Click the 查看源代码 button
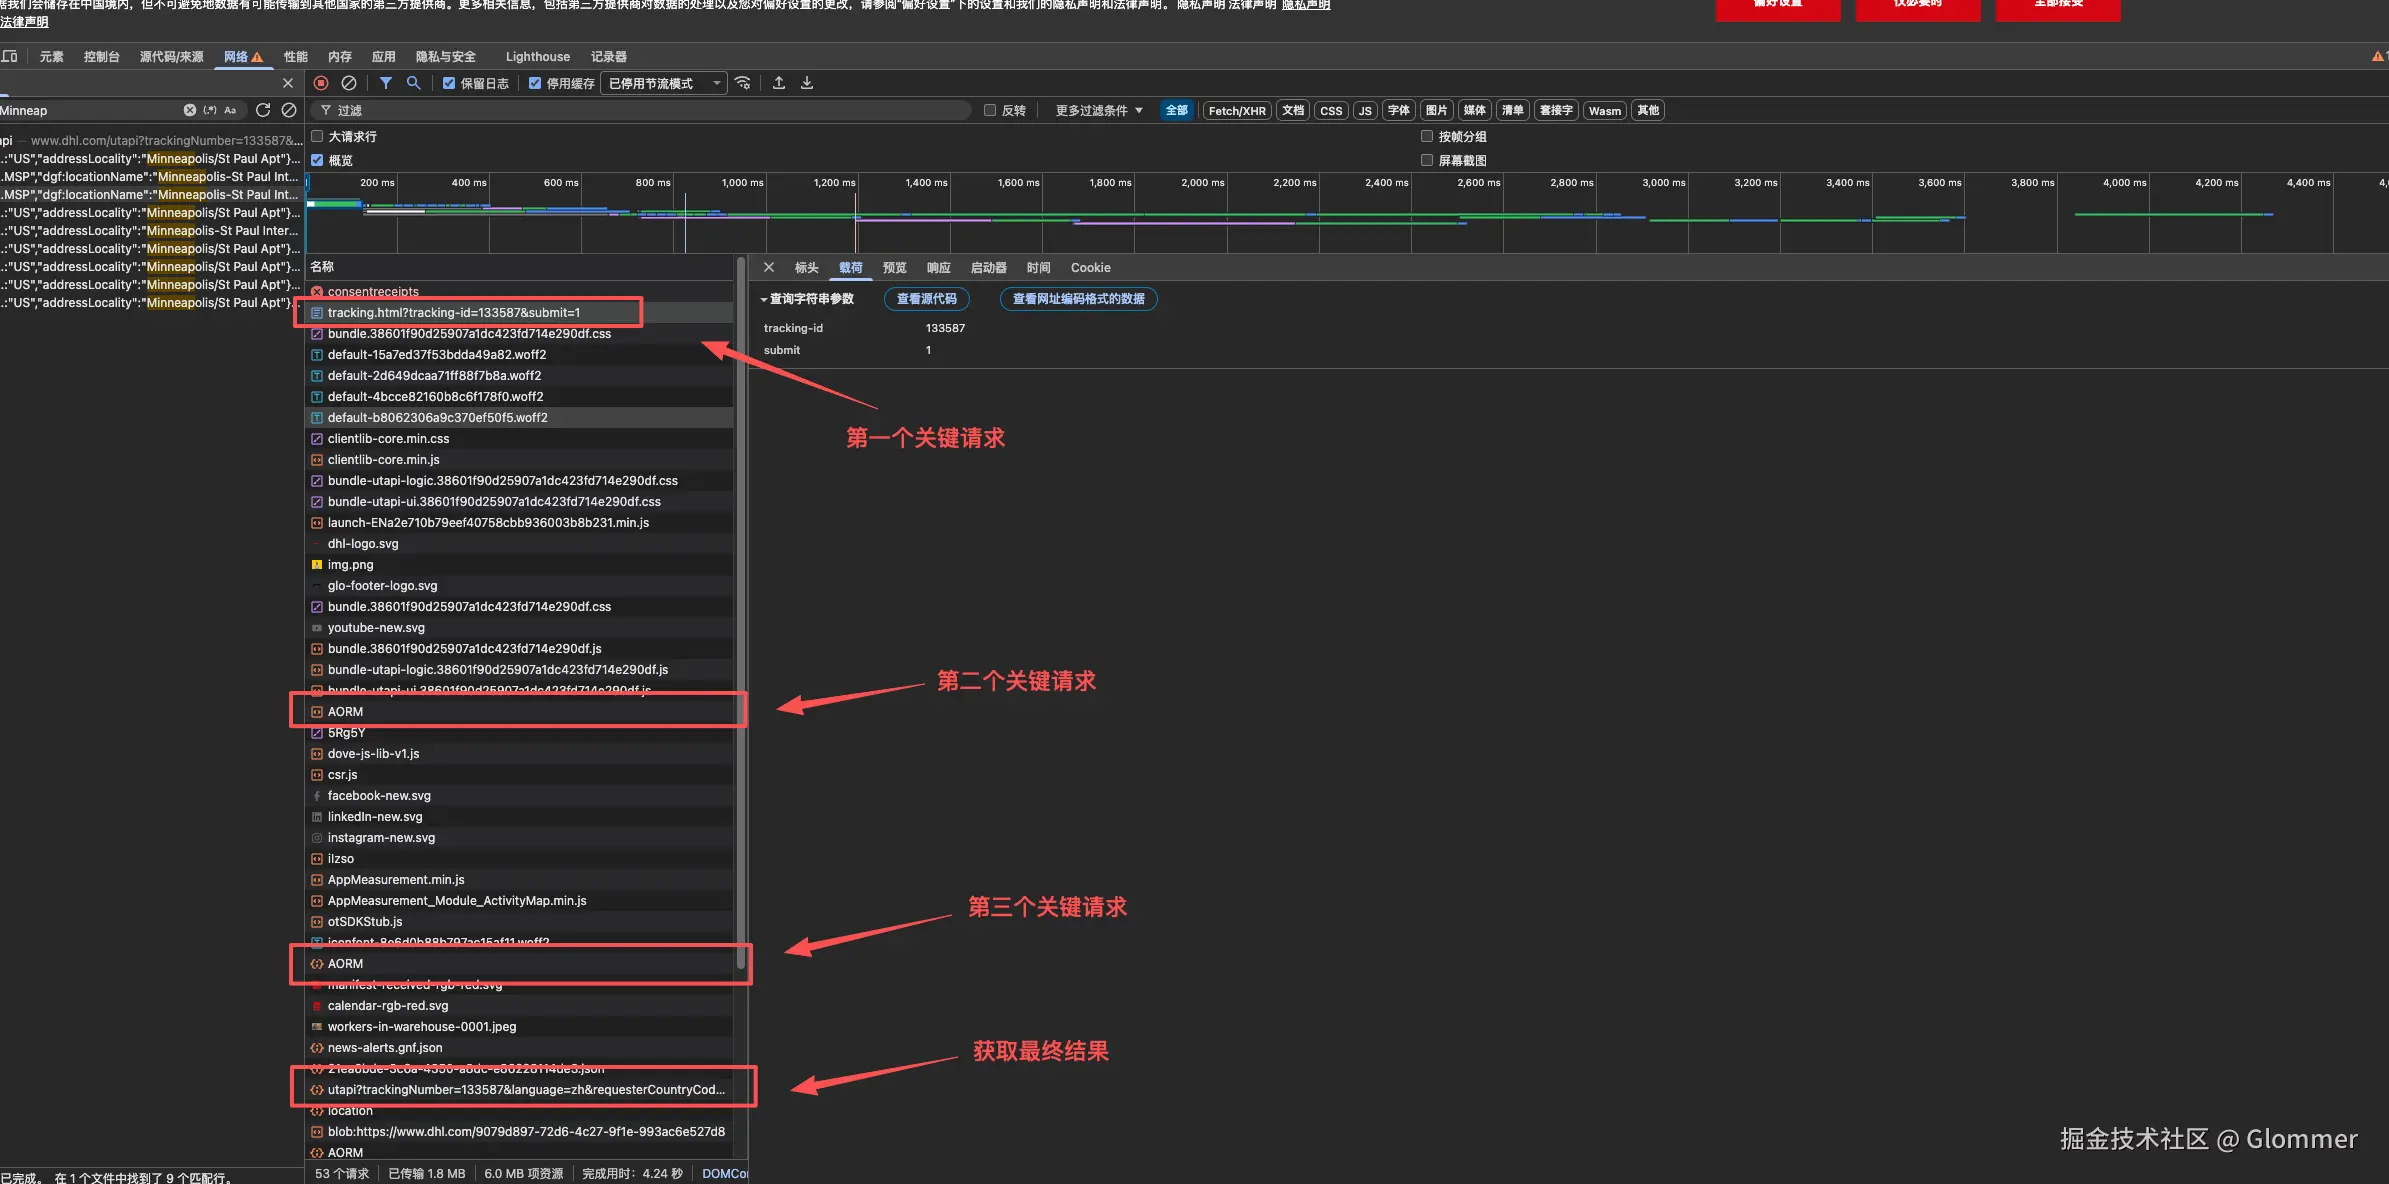Viewport: 2389px width, 1184px height. pos(926,299)
